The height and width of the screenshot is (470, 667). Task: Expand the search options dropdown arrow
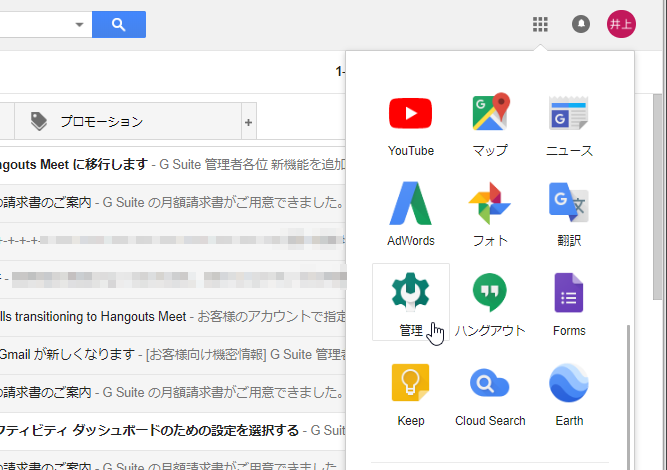(79, 24)
